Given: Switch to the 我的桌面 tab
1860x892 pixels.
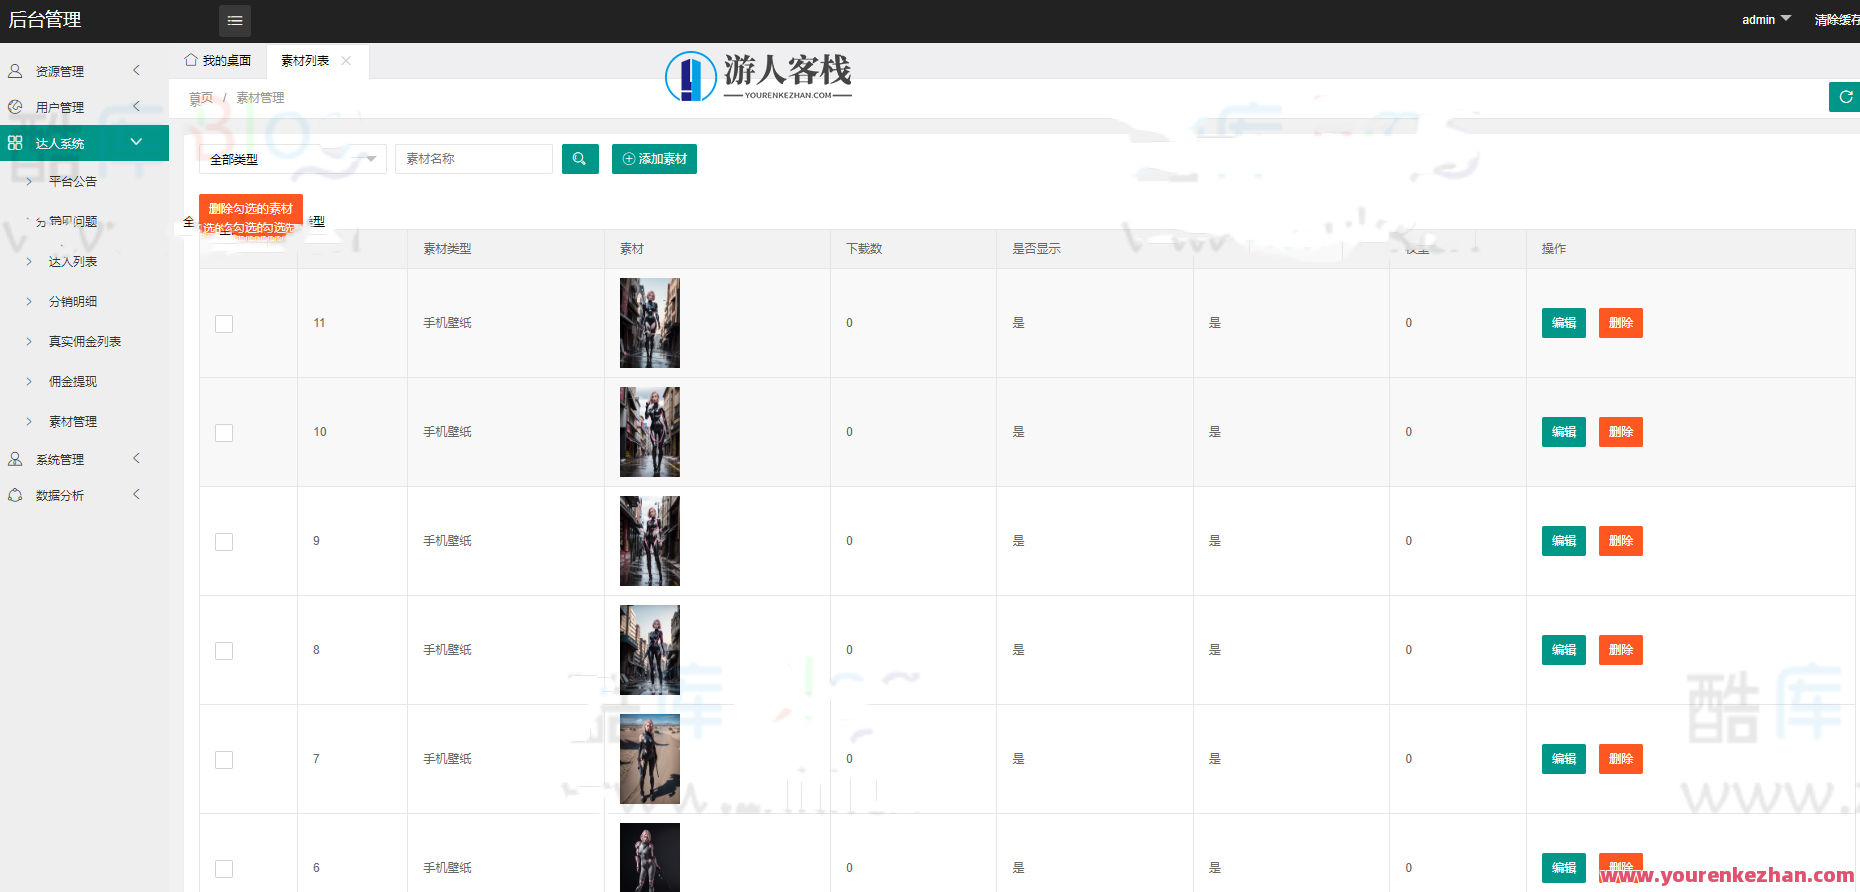Looking at the screenshot, I should (218, 61).
